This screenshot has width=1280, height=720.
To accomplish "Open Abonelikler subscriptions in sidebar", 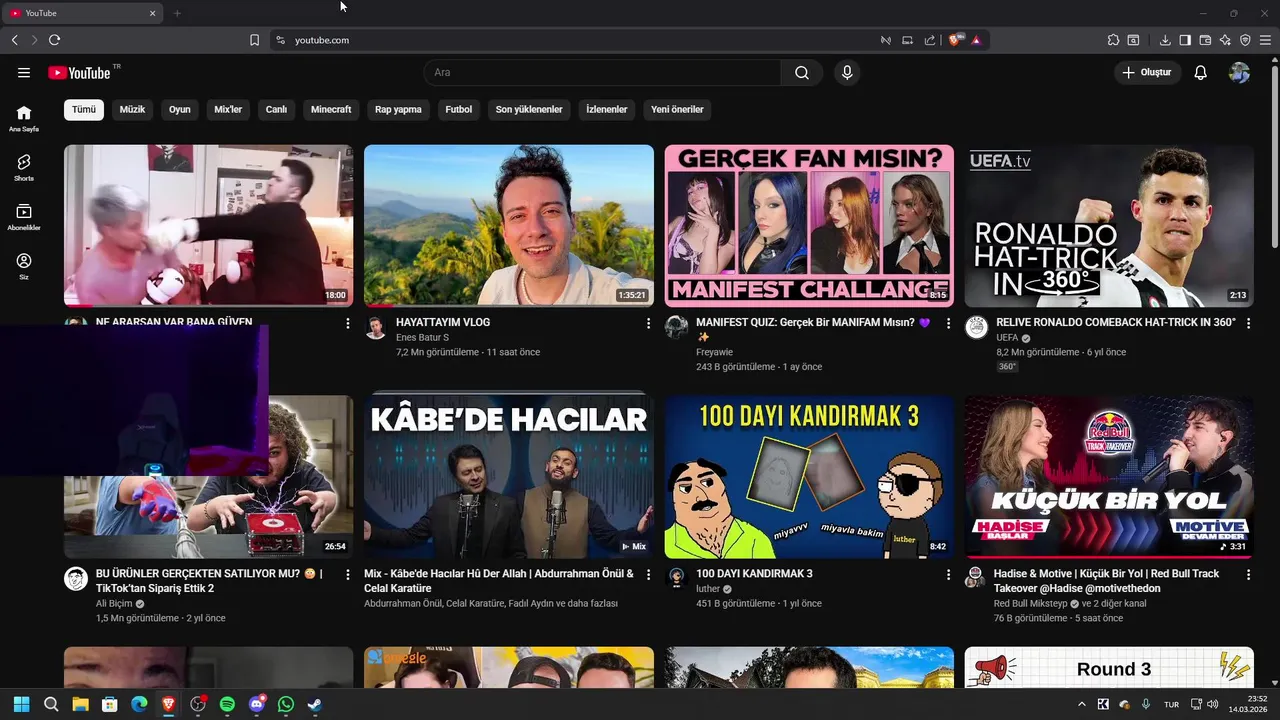I will click(24, 217).
